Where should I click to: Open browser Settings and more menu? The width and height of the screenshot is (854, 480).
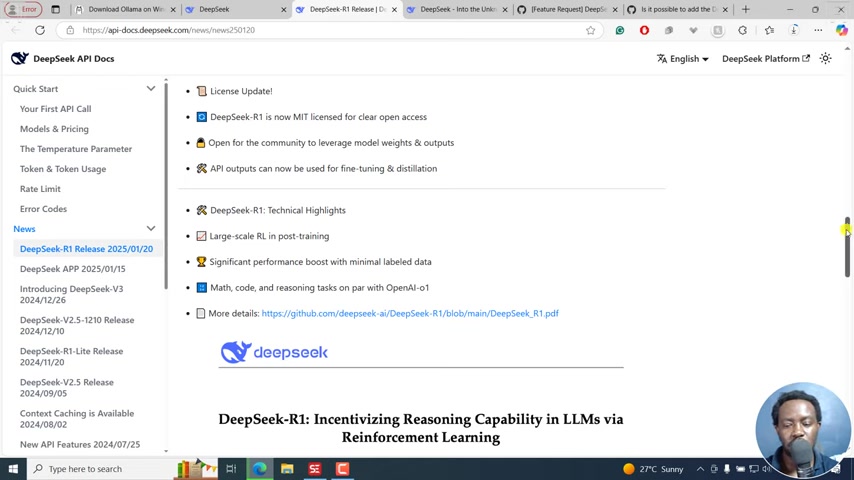tap(818, 30)
